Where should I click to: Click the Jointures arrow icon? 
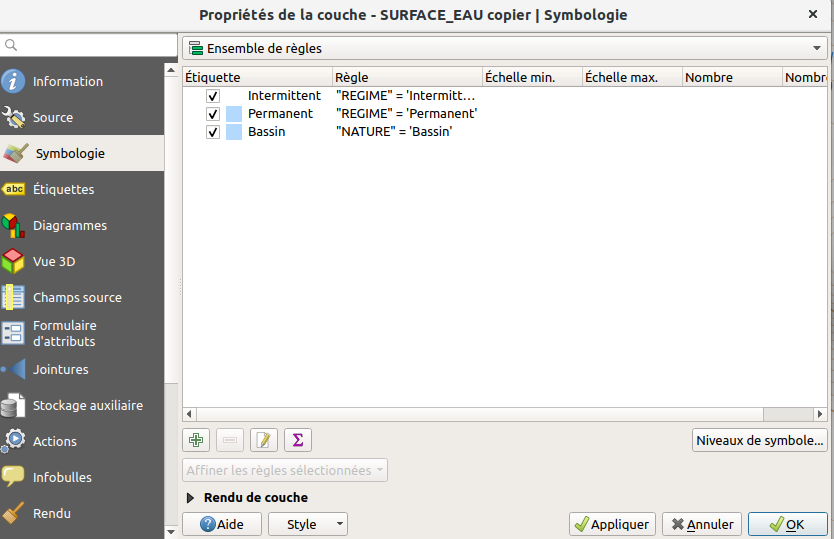point(13,369)
